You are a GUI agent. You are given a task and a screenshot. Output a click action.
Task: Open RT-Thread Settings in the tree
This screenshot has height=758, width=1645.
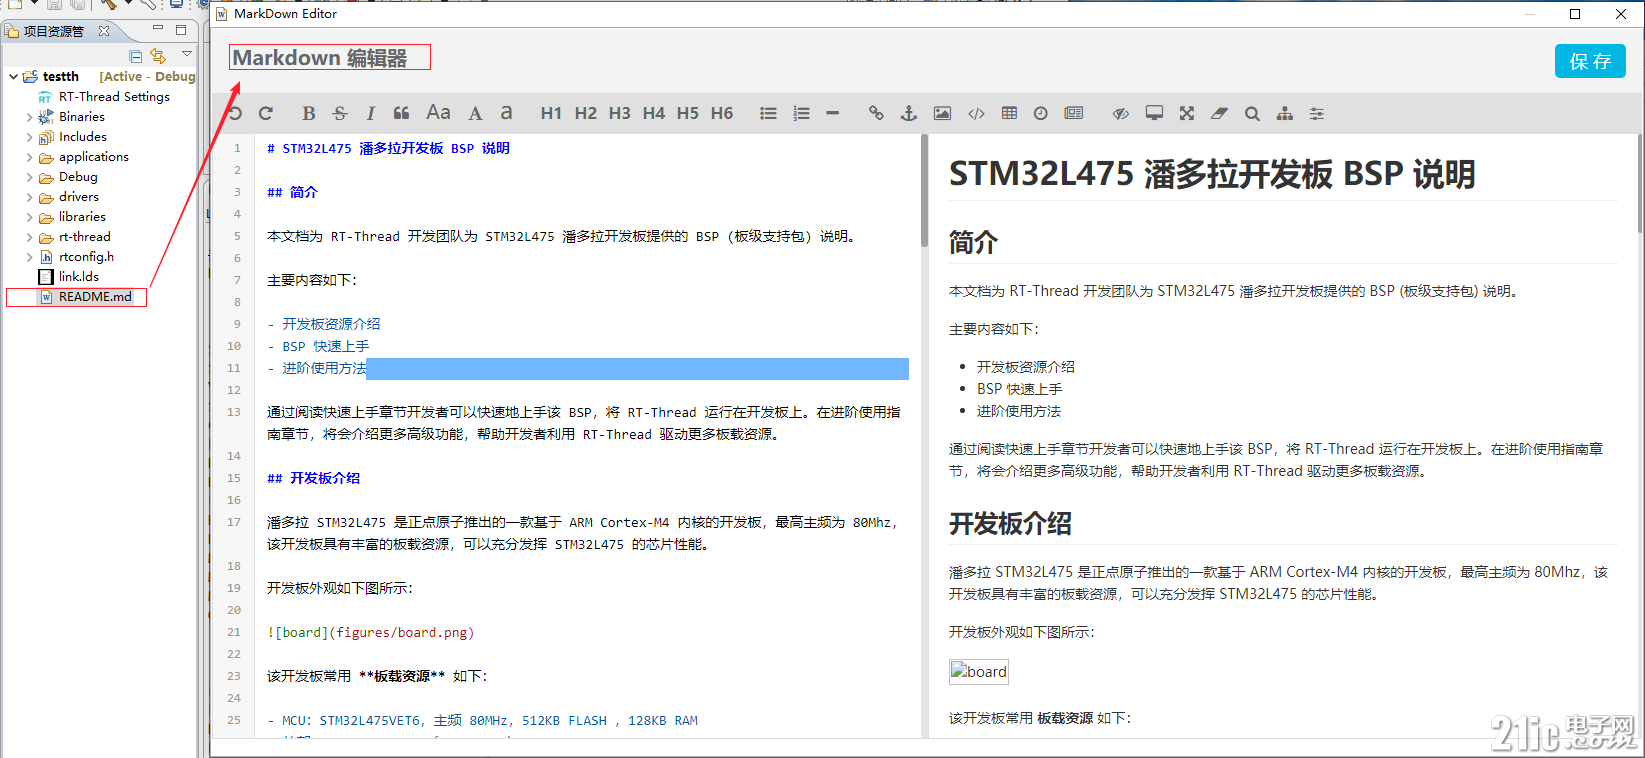[x=114, y=97]
